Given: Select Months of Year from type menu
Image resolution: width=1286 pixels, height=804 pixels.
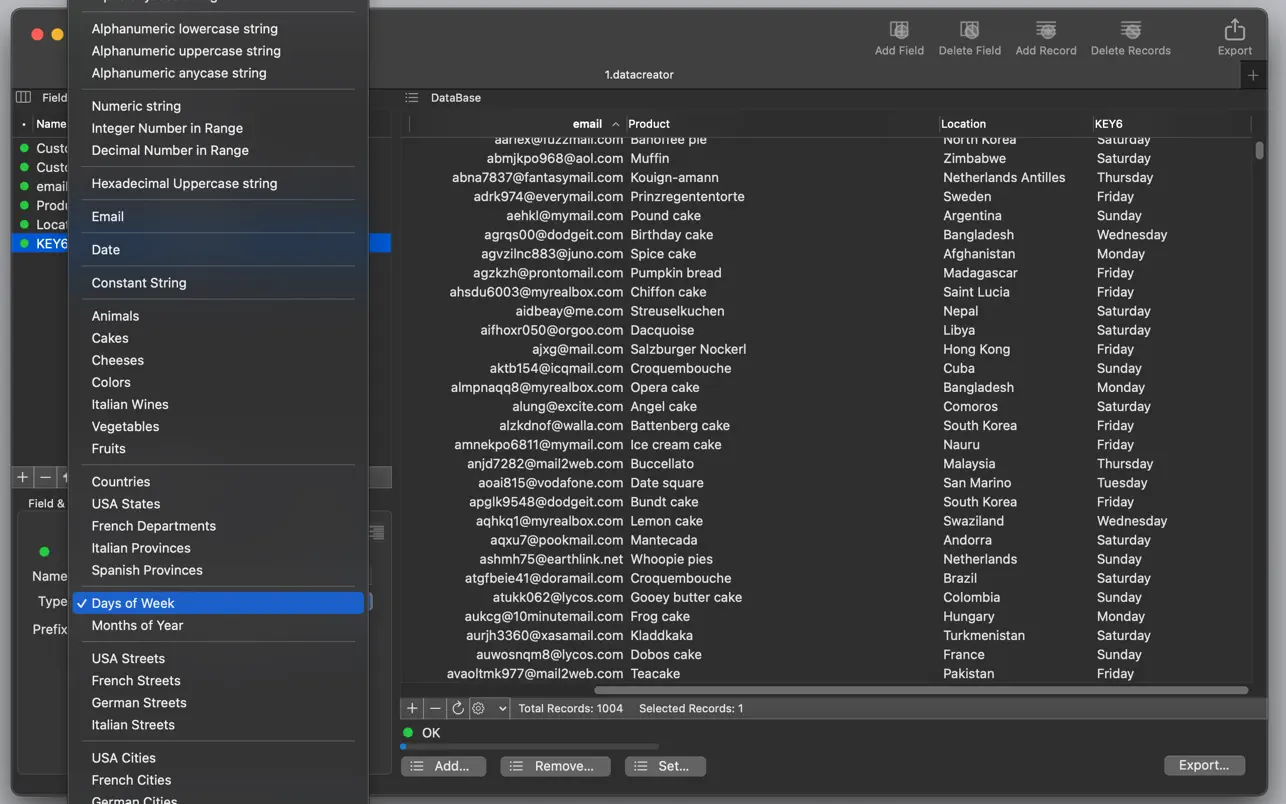Looking at the screenshot, I should pos(137,625).
